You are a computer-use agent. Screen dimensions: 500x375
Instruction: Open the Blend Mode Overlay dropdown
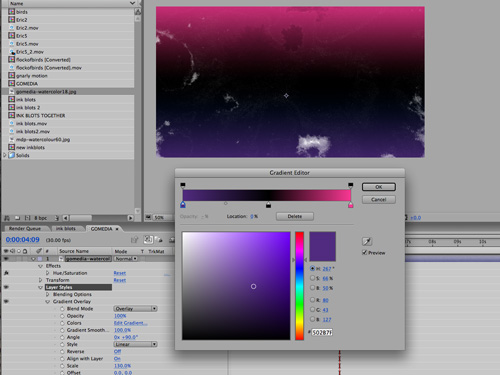click(135, 309)
